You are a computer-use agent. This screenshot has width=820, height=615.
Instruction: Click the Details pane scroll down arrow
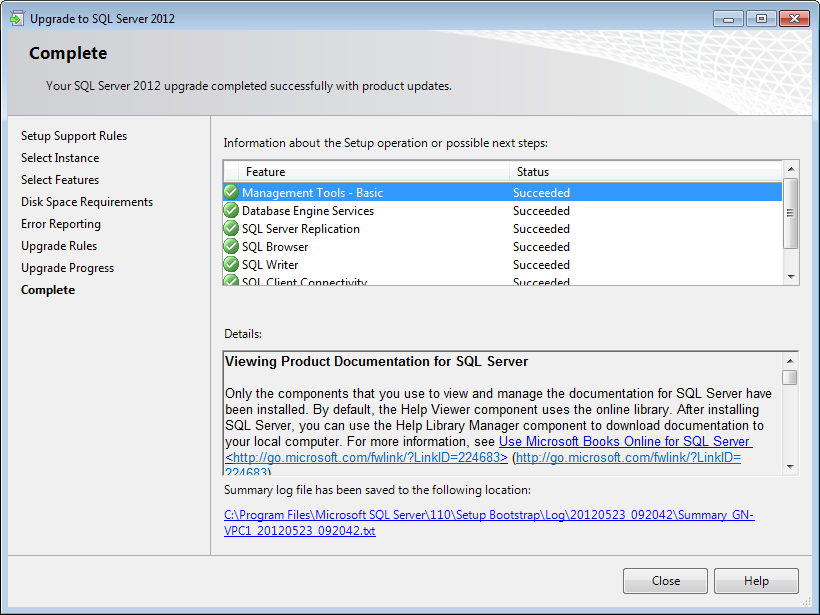coord(790,466)
